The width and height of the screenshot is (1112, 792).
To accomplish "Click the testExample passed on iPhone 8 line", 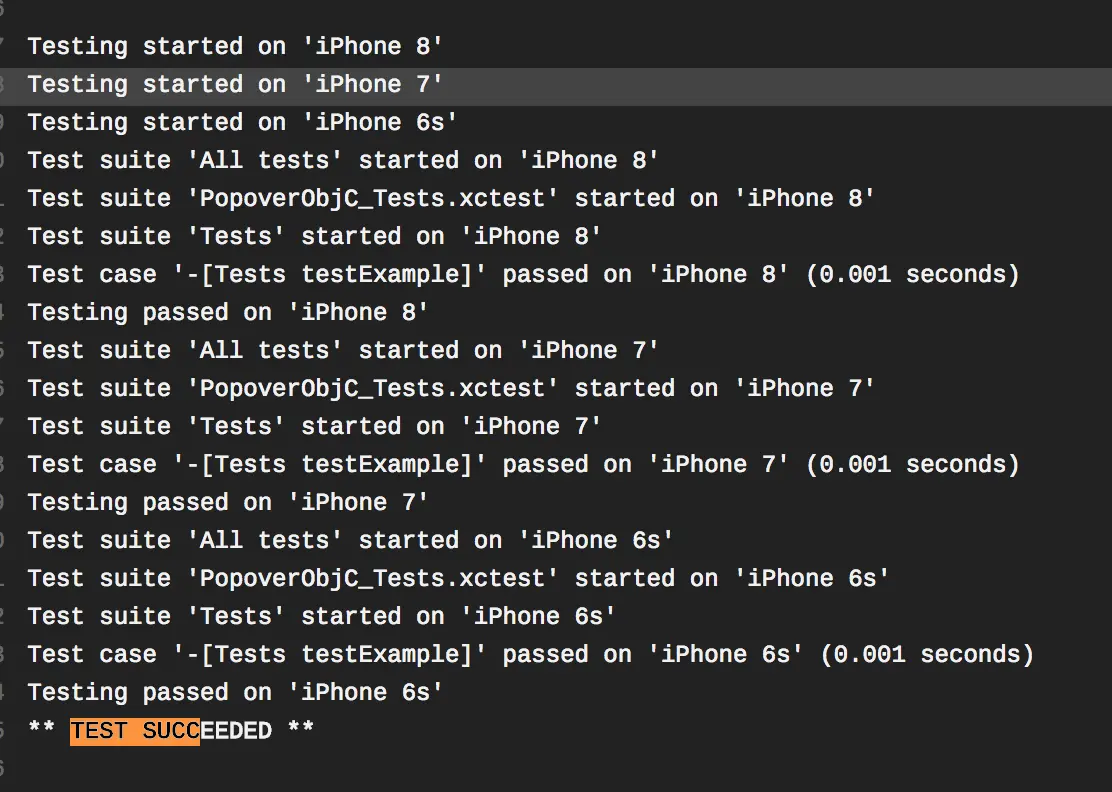I will (x=523, y=275).
